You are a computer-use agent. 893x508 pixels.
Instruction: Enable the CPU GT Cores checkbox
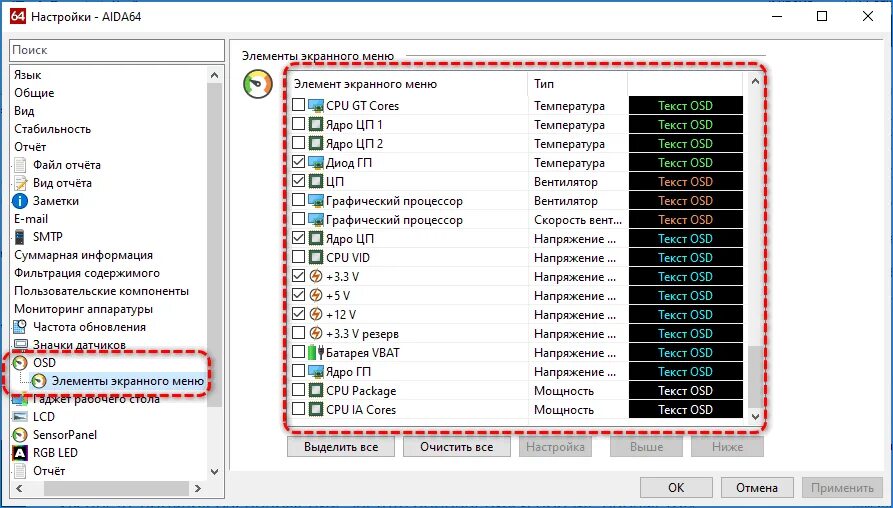coord(298,105)
